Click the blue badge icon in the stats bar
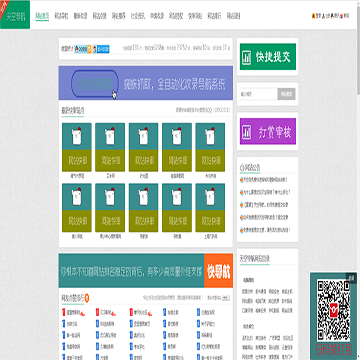Viewport: 360px width, 360px height. pos(101,49)
